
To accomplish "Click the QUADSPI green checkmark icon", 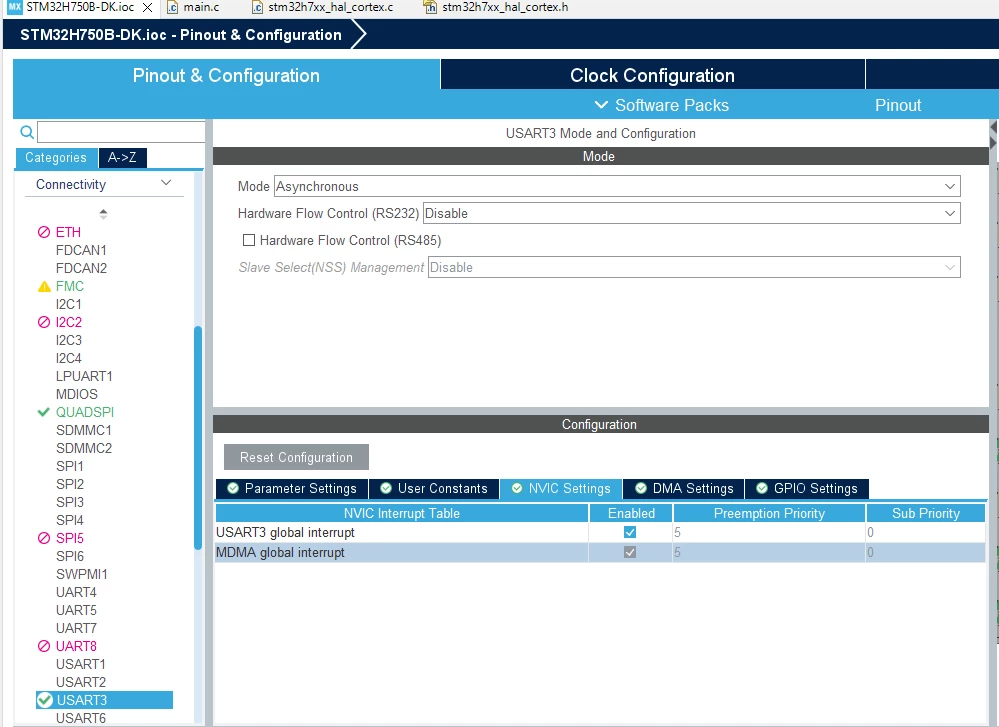I will coord(43,412).
